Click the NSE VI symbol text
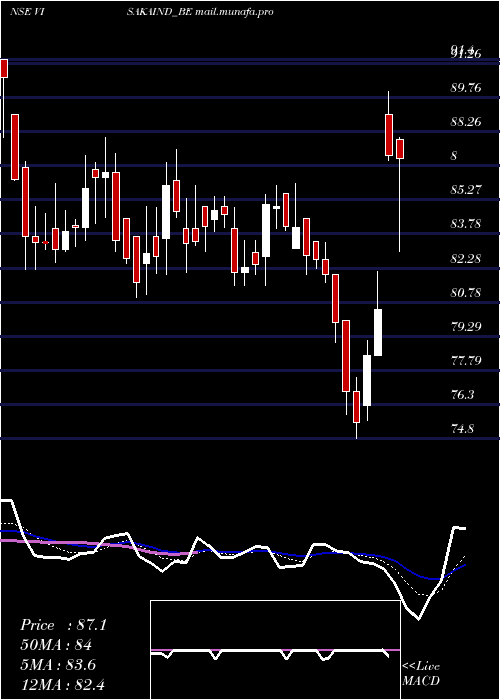Screen dimensions: 500x700 coord(26,12)
